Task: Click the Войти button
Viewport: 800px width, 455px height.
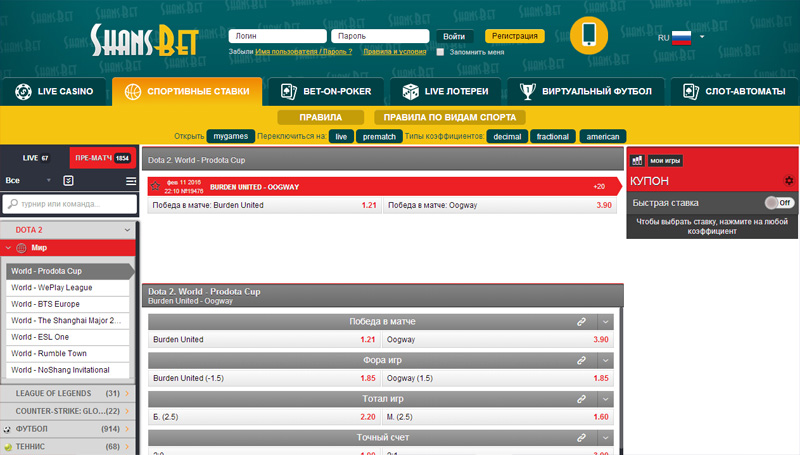Action: (x=454, y=36)
